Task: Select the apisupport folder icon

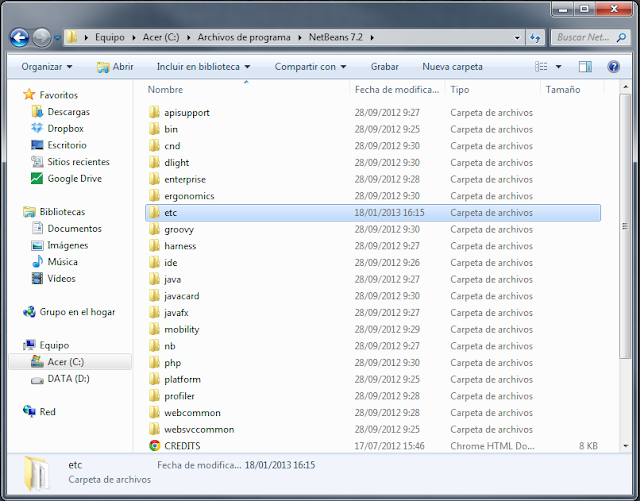Action: point(154,112)
